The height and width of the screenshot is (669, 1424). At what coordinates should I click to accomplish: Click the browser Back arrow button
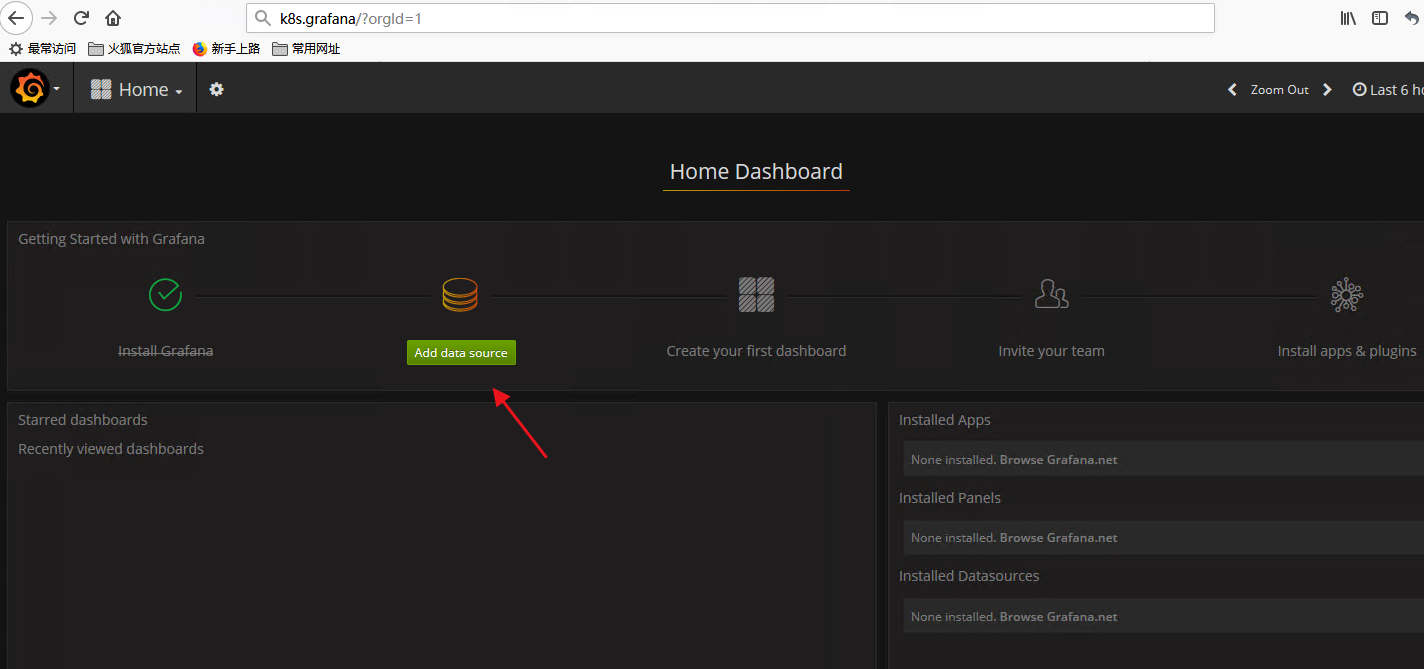[x=16, y=18]
